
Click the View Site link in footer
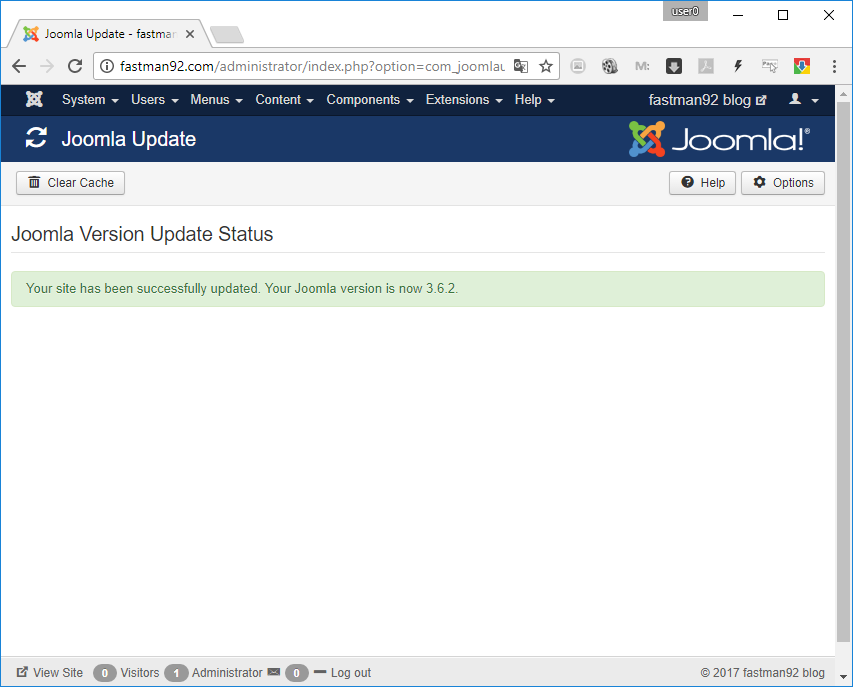point(50,673)
